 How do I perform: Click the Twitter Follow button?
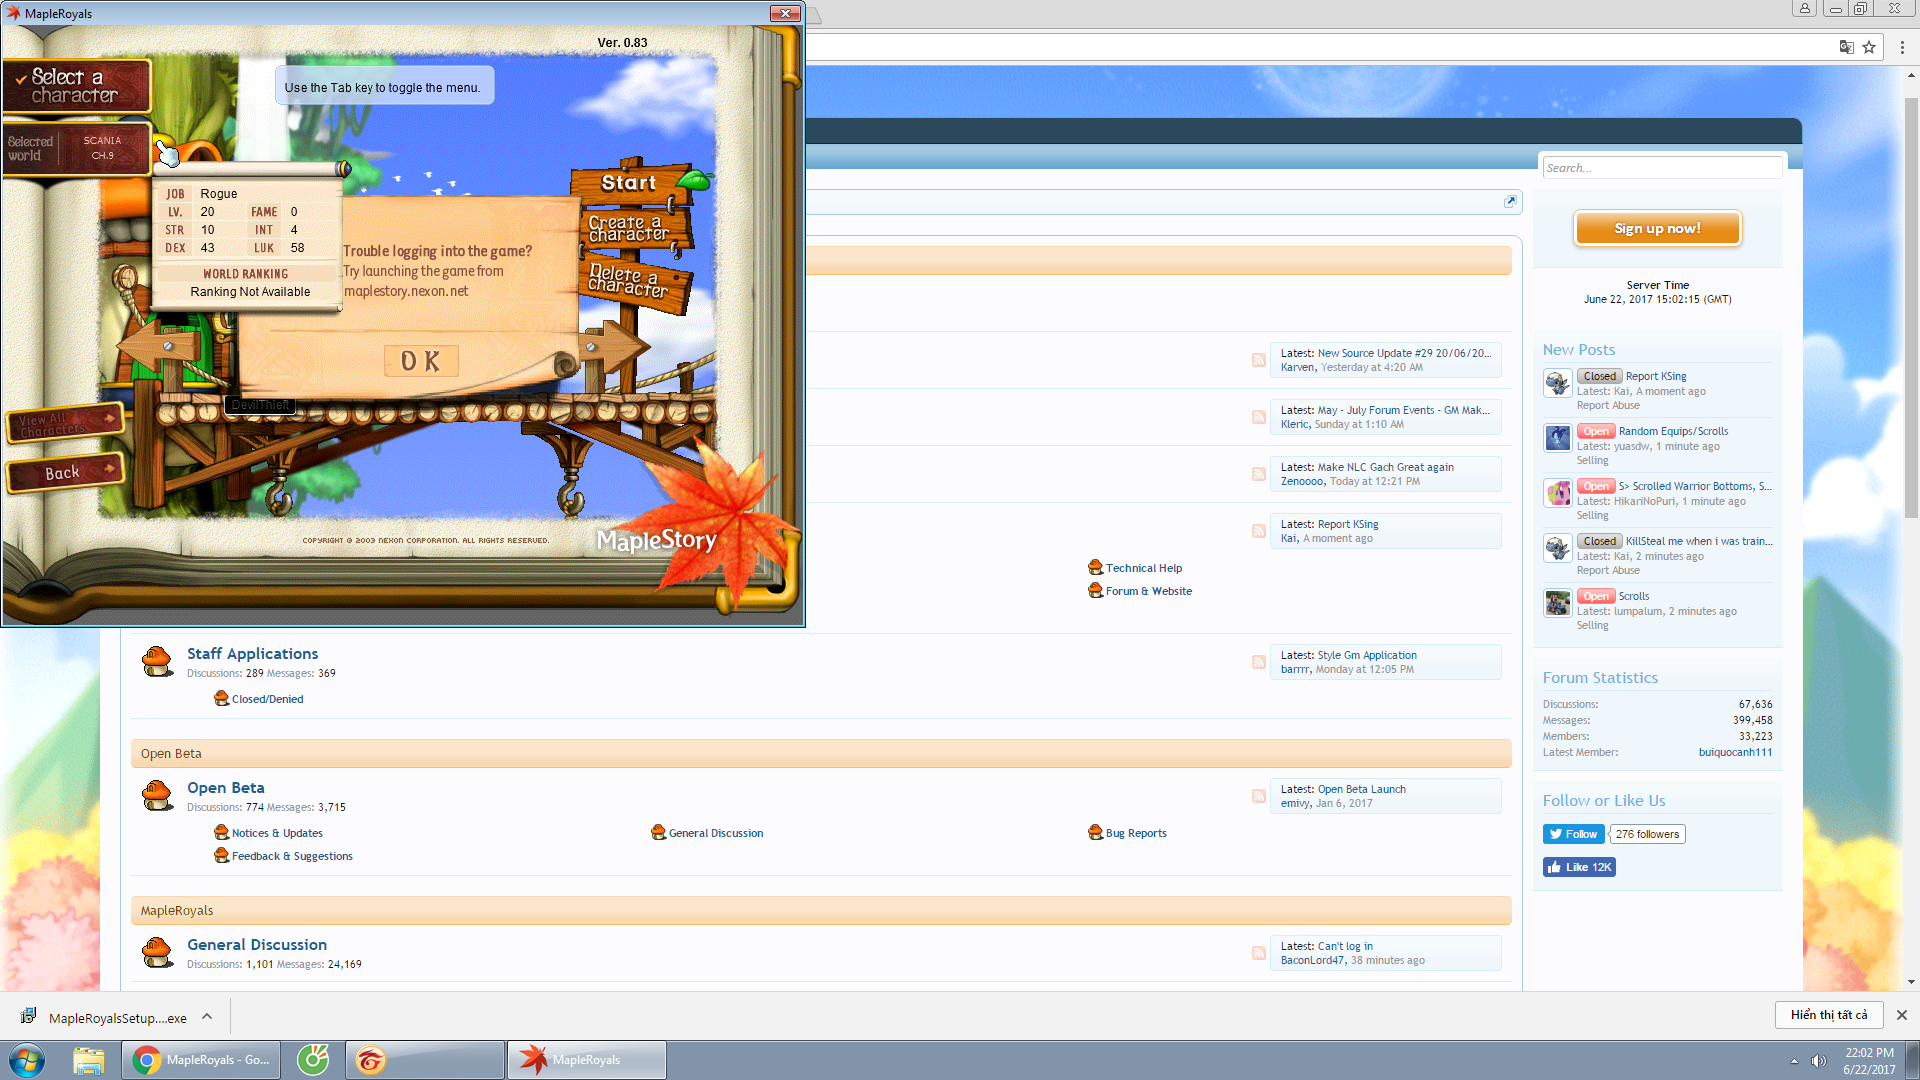click(x=1574, y=834)
